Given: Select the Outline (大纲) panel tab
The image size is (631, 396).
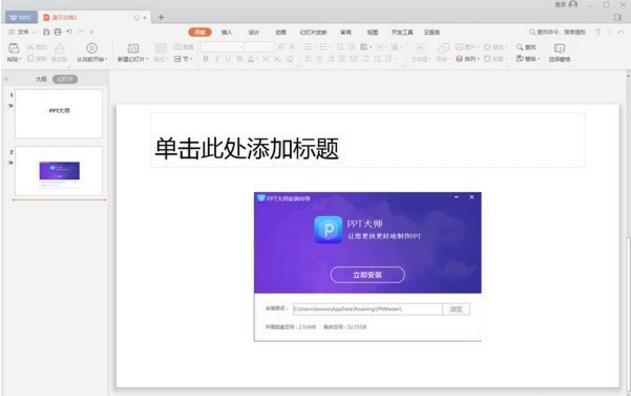Looking at the screenshot, I should click(41, 79).
